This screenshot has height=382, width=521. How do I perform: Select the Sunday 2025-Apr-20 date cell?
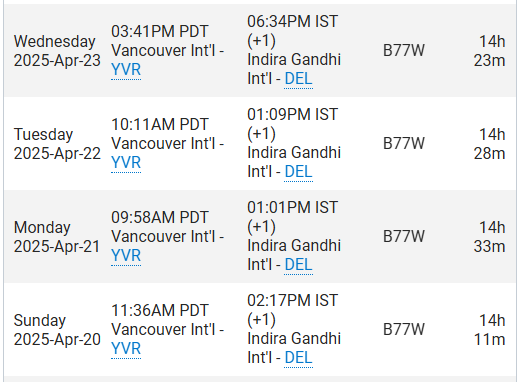[57, 330]
